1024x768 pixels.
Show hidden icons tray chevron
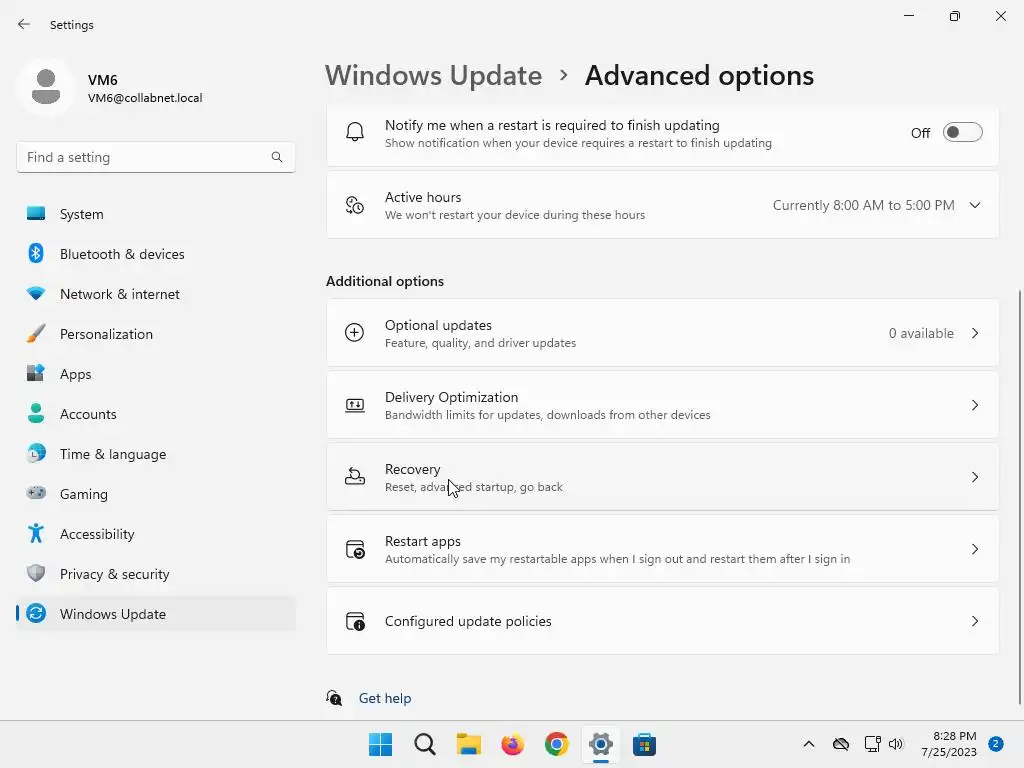click(x=808, y=744)
